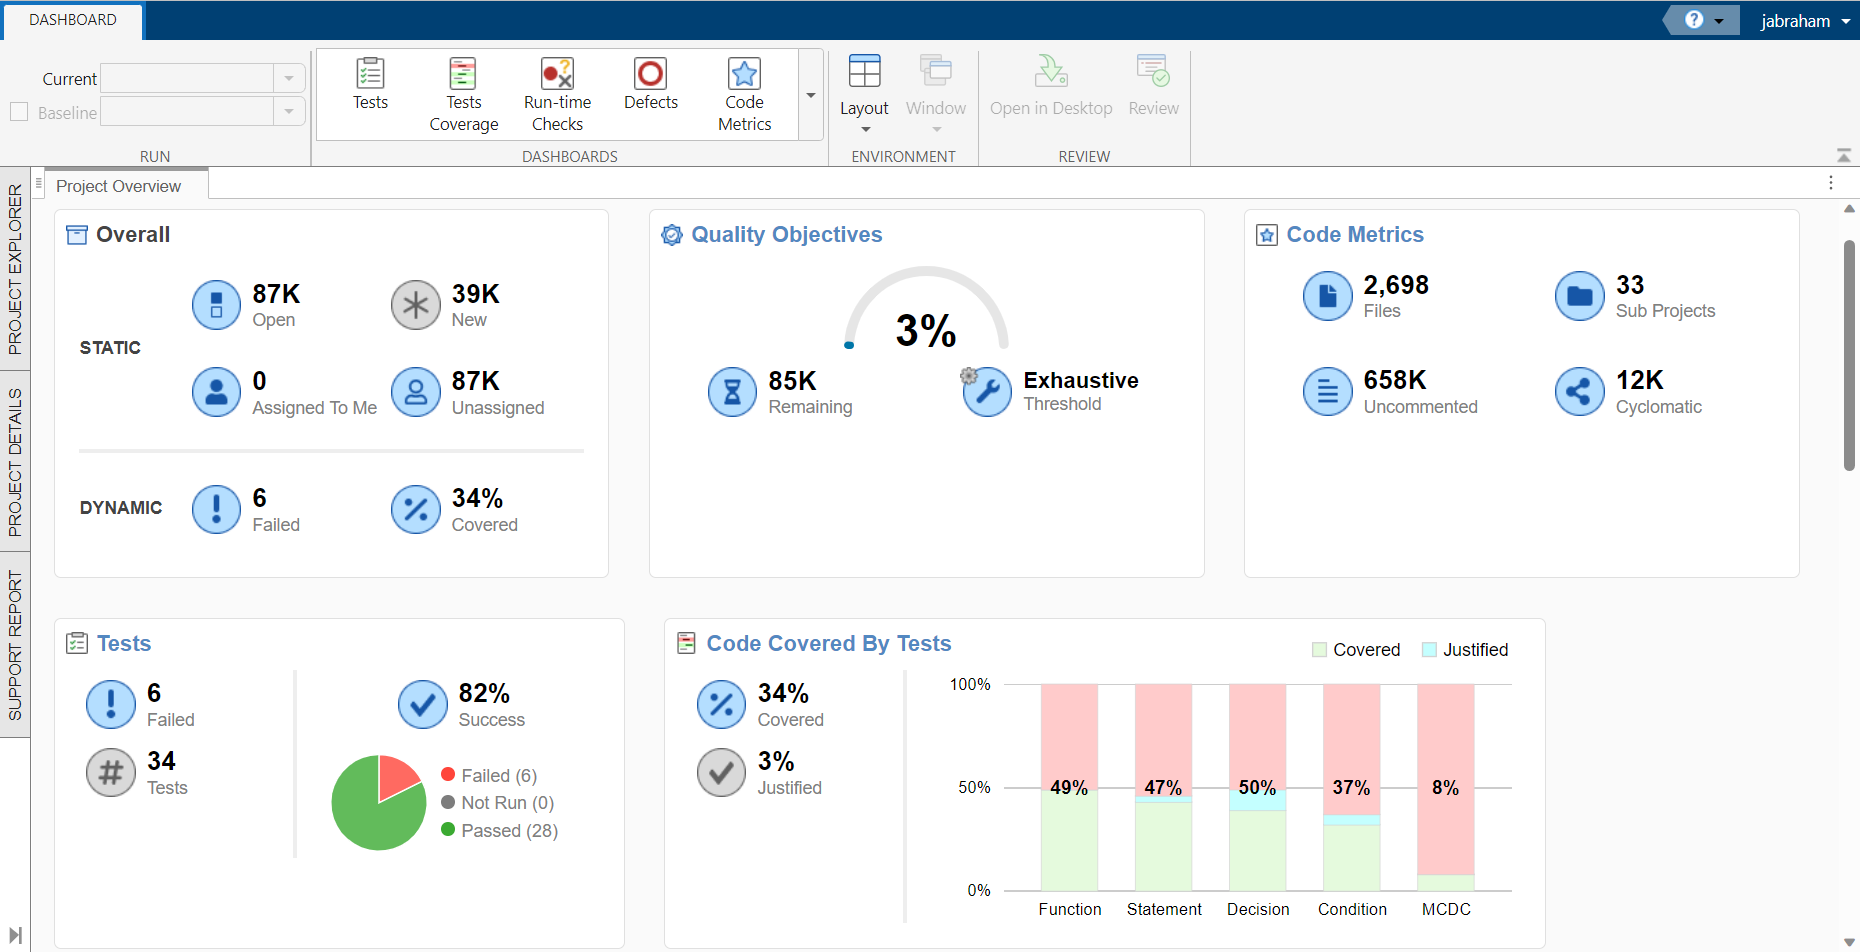Viewport: 1860px width, 952px height.
Task: Open the Project Explorer side tab
Action: (x=15, y=269)
